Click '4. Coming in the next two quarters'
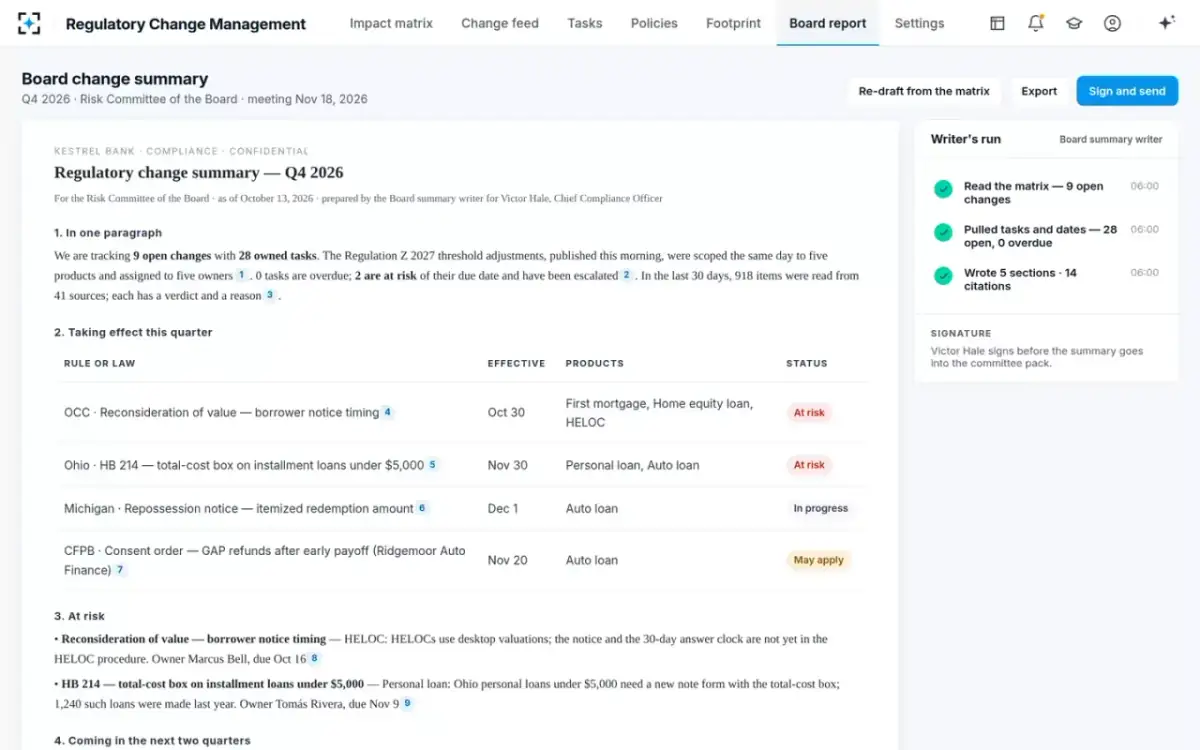1200x750 pixels. coord(152,741)
